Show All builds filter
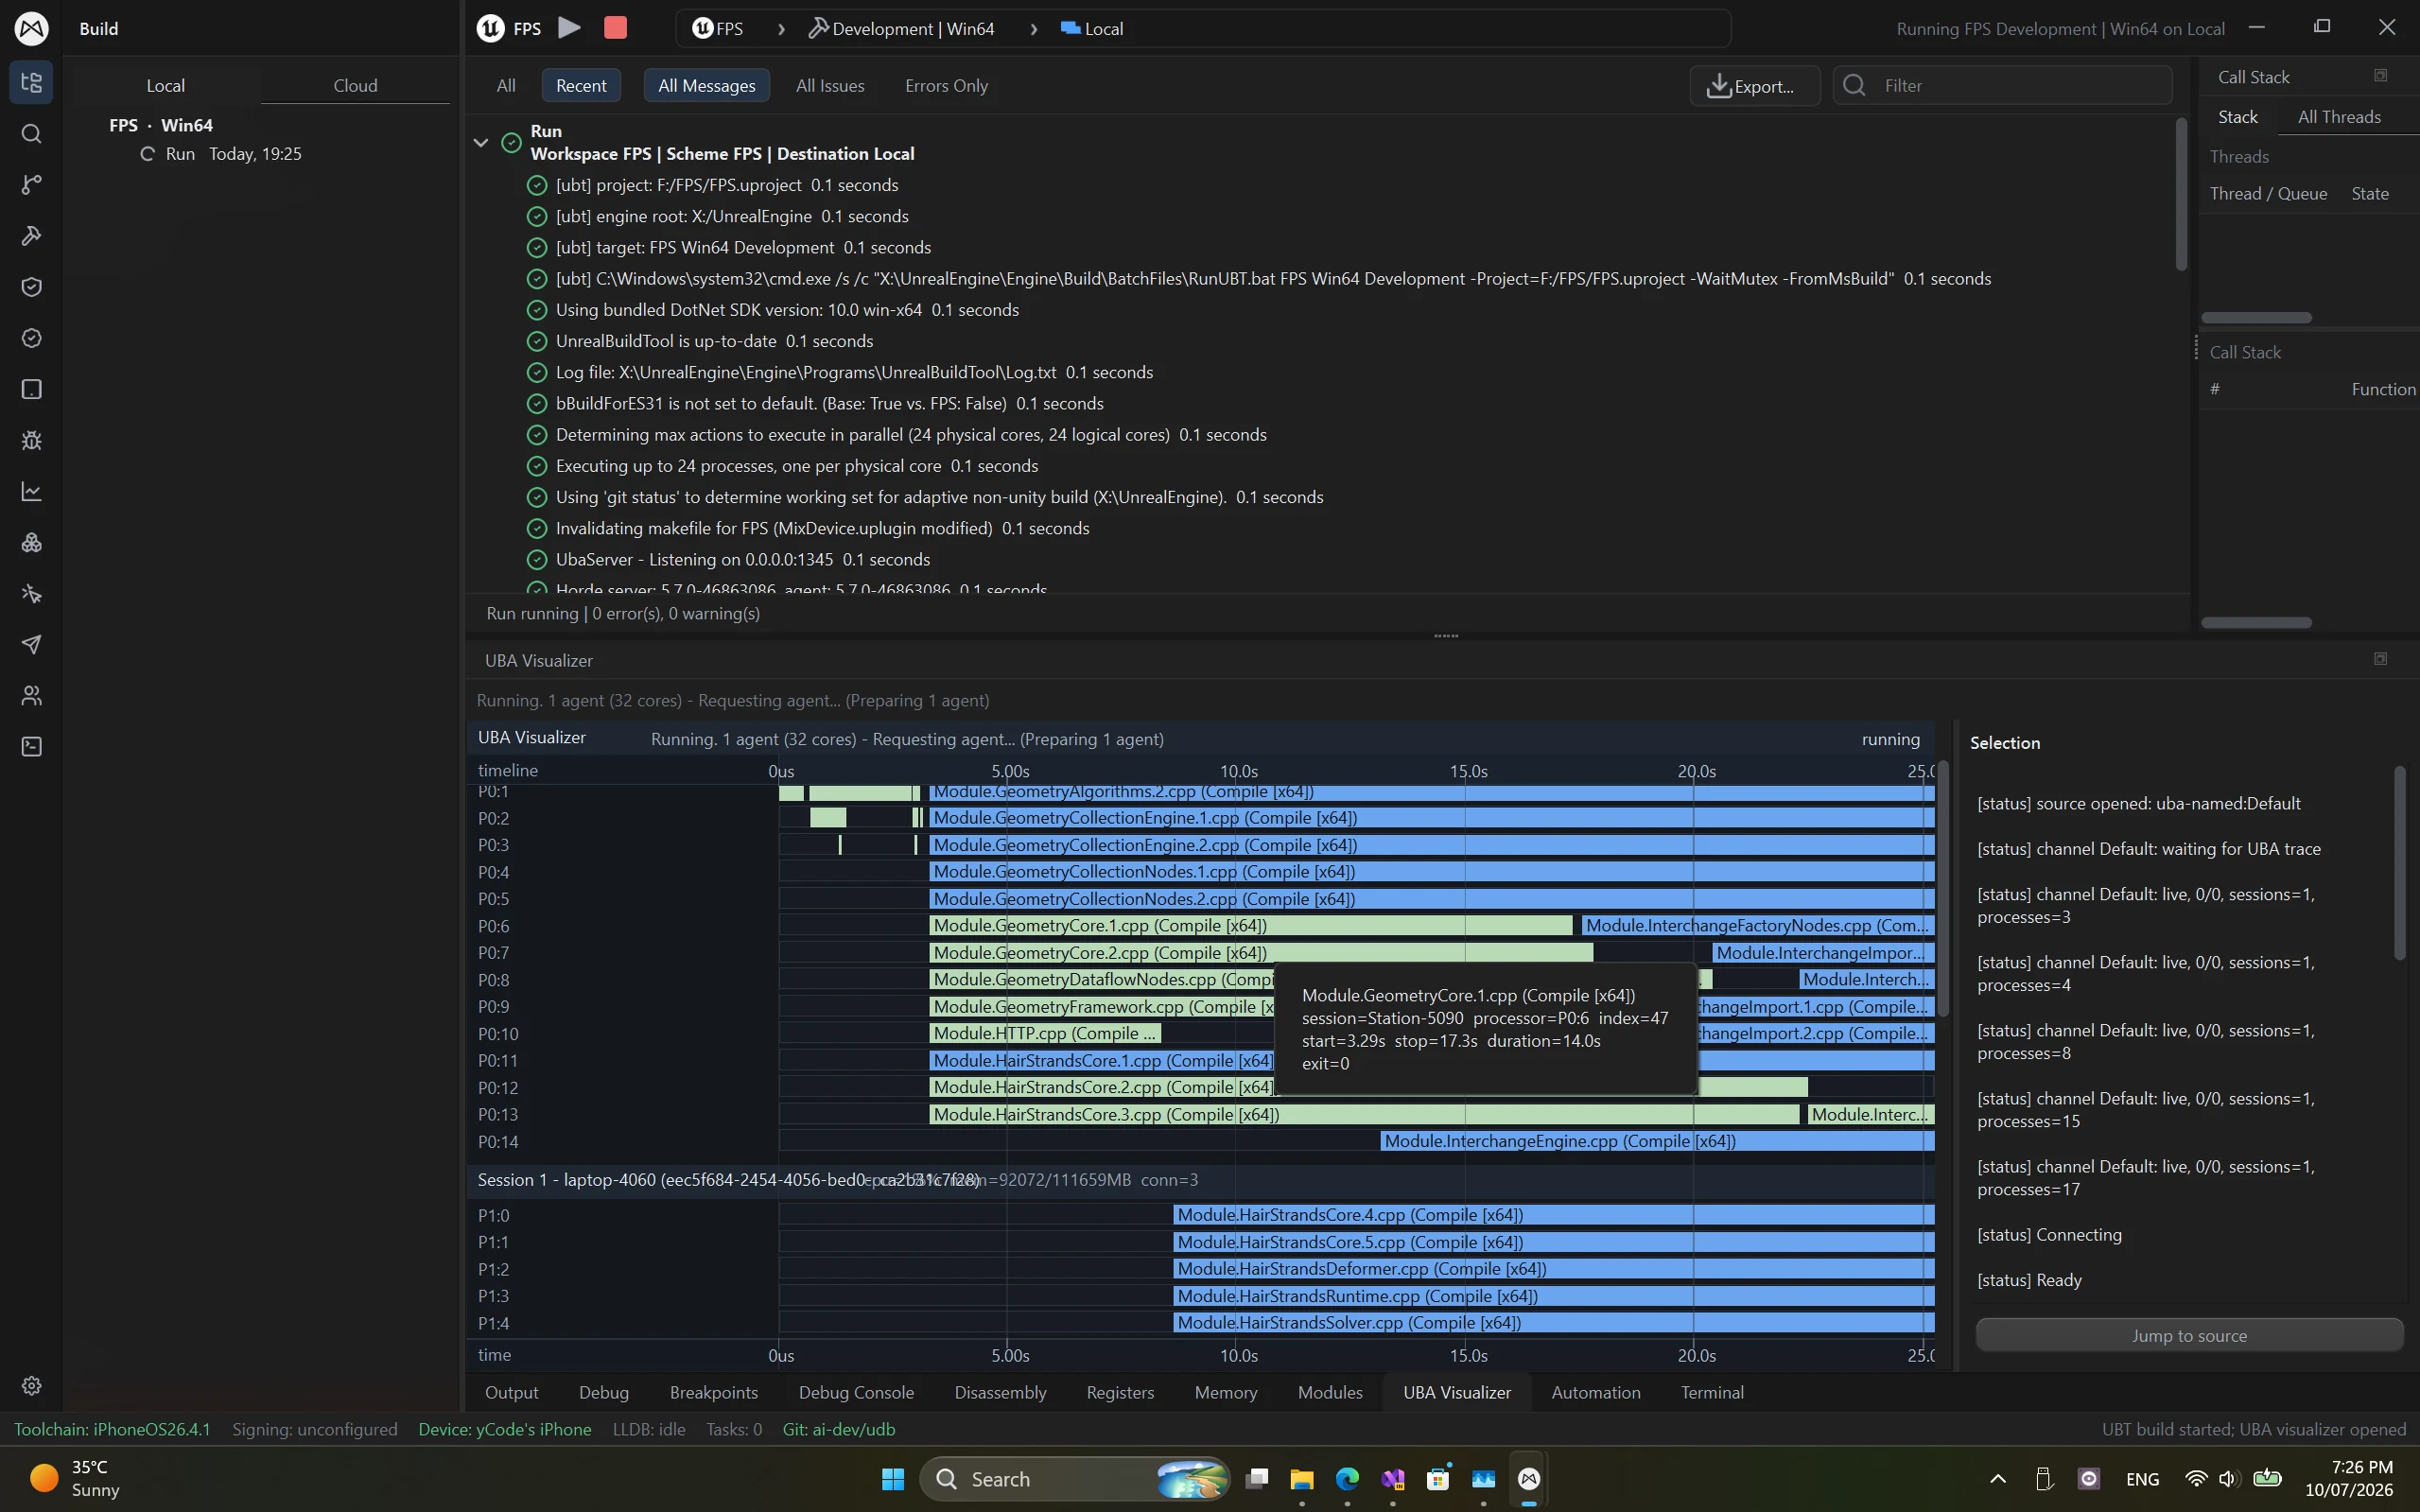Image resolution: width=2420 pixels, height=1512 pixels. pyautogui.click(x=506, y=85)
